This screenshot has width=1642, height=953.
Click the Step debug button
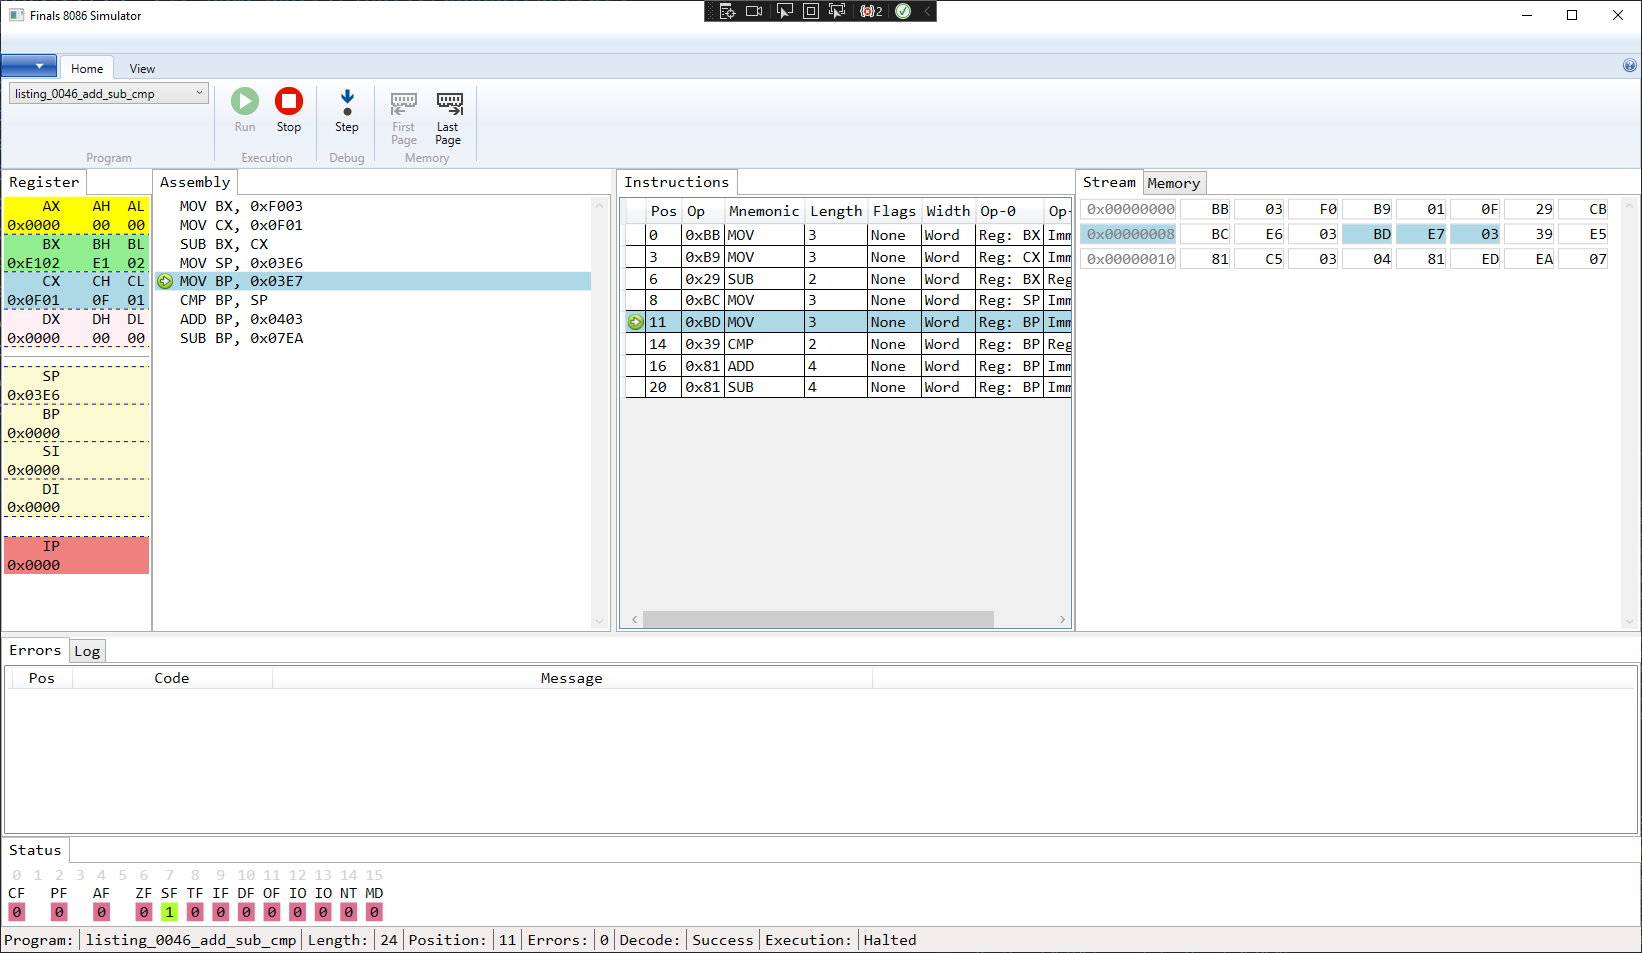347,110
